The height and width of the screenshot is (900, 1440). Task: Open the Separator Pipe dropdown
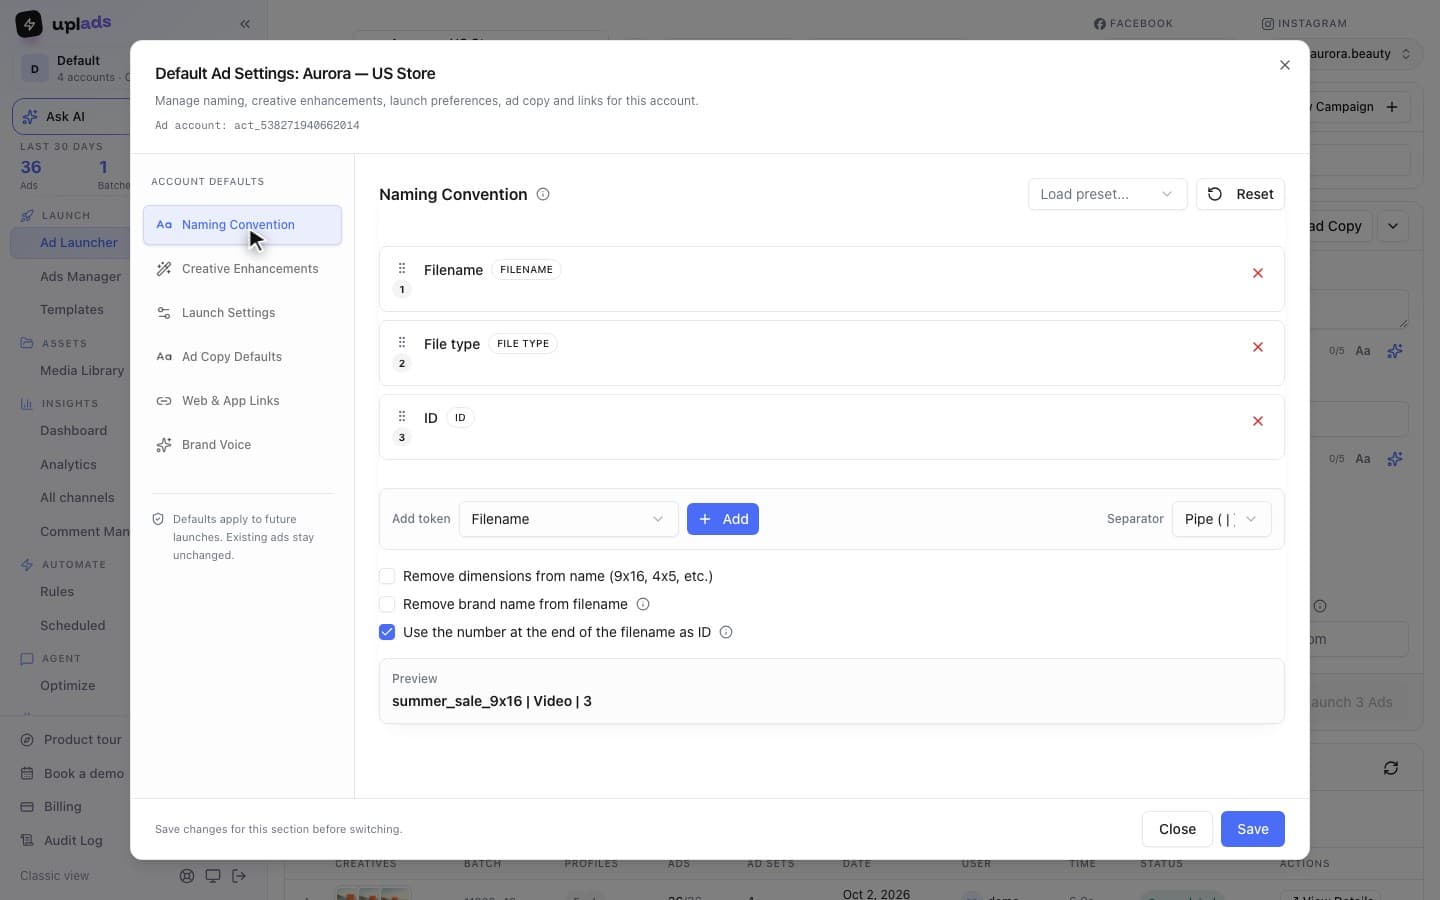(x=1221, y=519)
